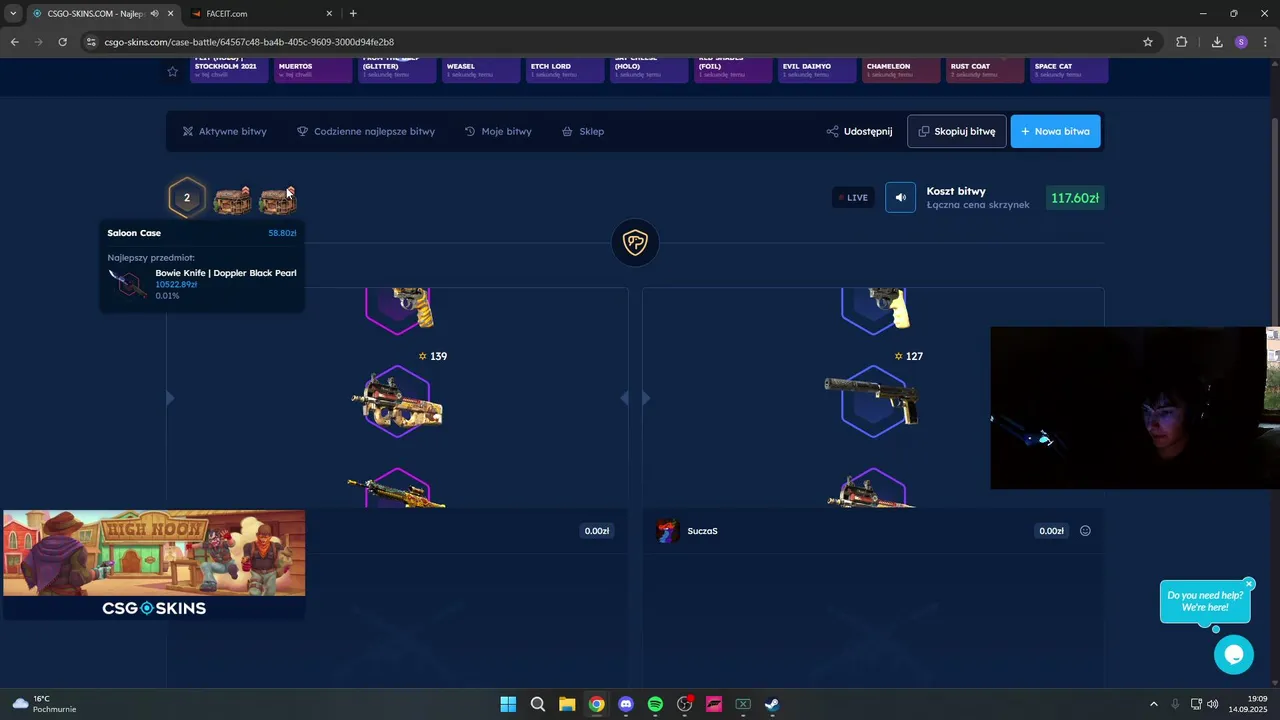Open taskbar Search
This screenshot has width=1280, height=720.
538,704
